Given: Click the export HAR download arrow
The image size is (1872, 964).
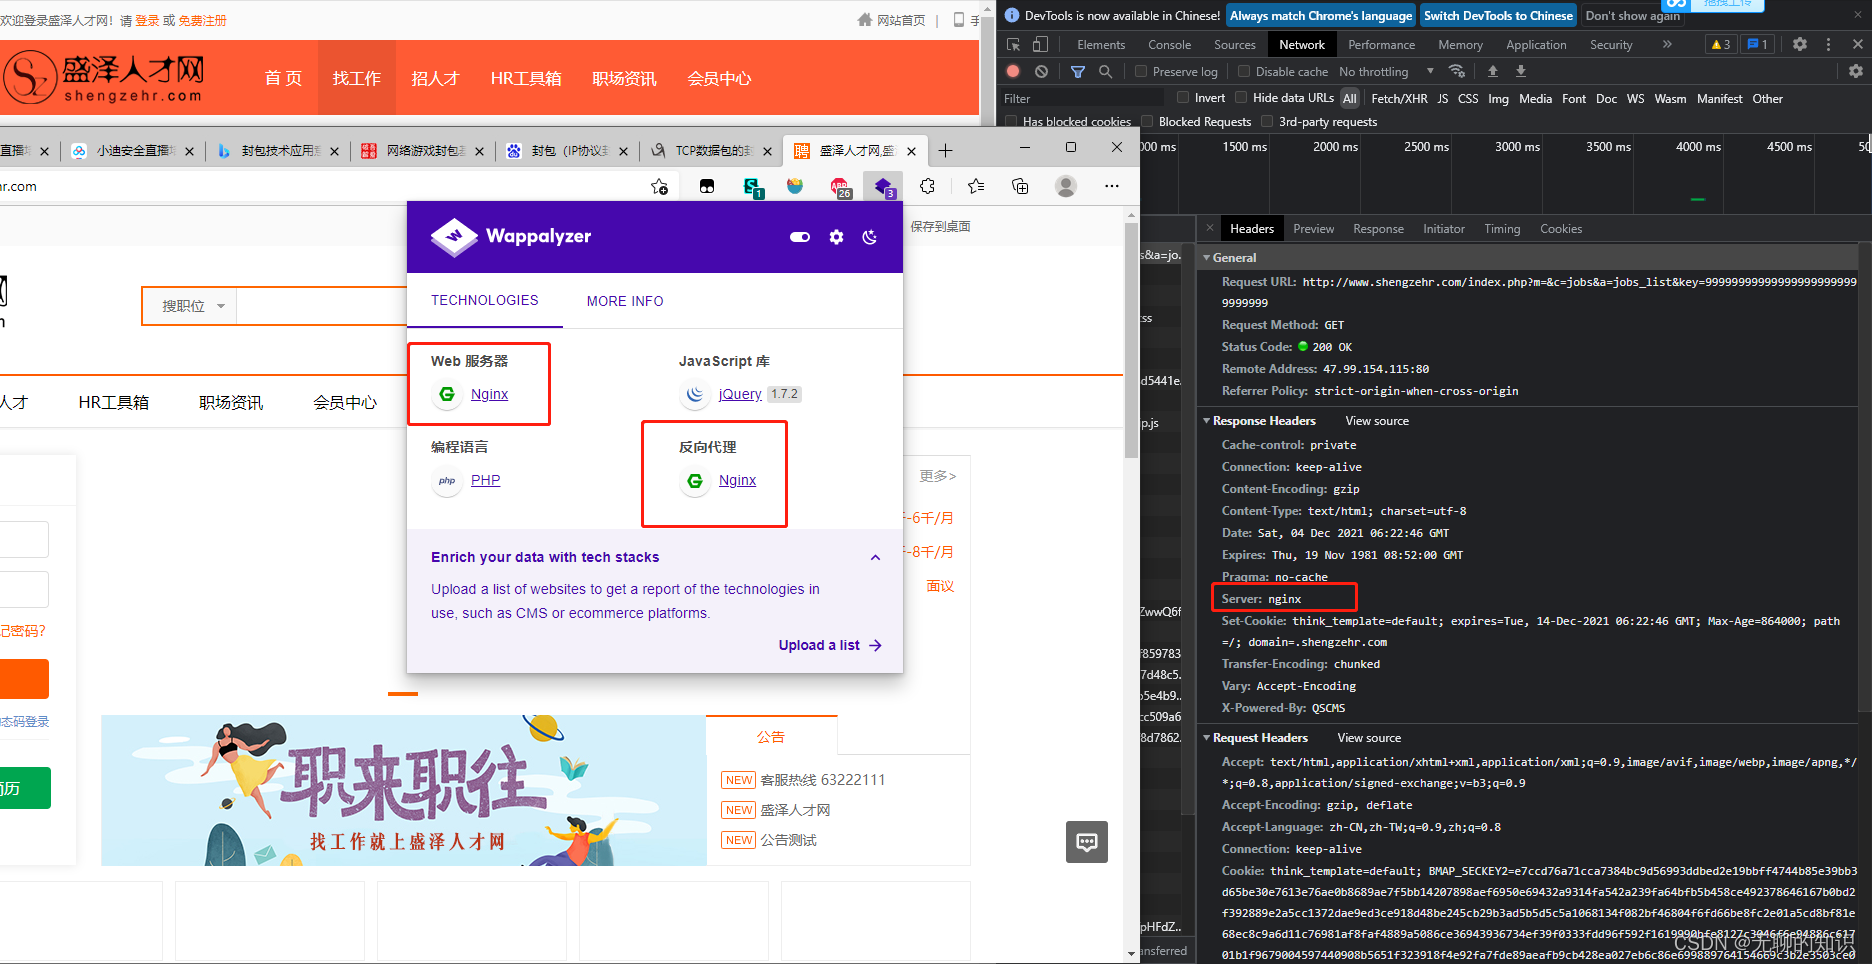Looking at the screenshot, I should point(1521,71).
